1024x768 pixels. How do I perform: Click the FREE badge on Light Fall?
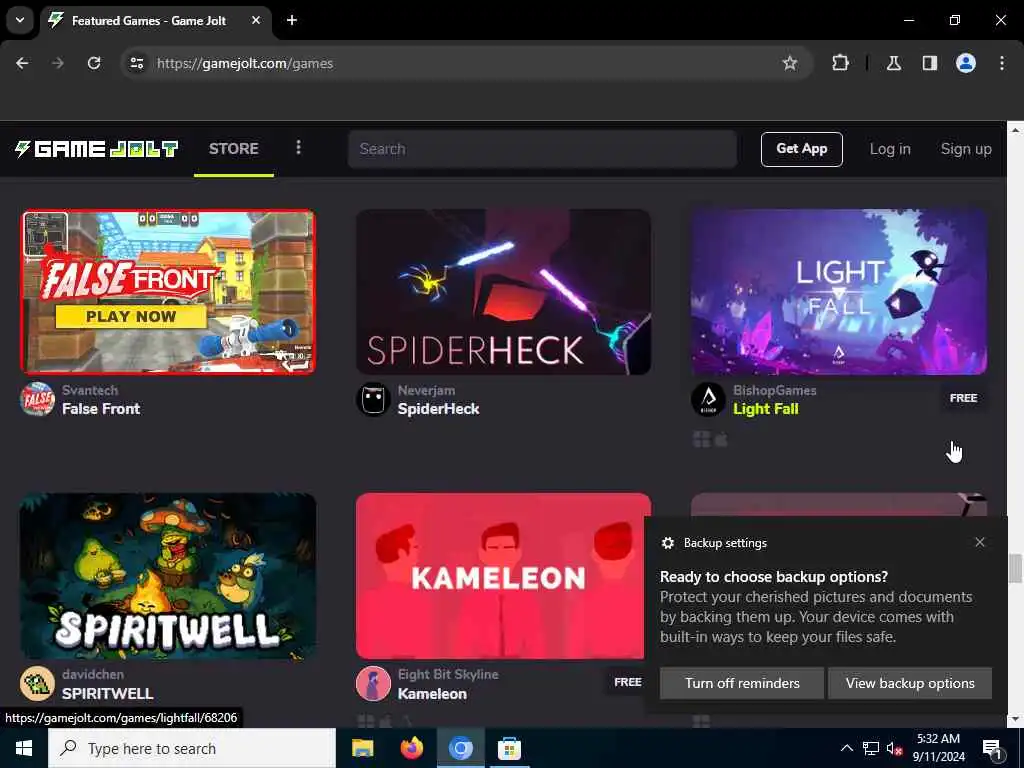coord(963,398)
